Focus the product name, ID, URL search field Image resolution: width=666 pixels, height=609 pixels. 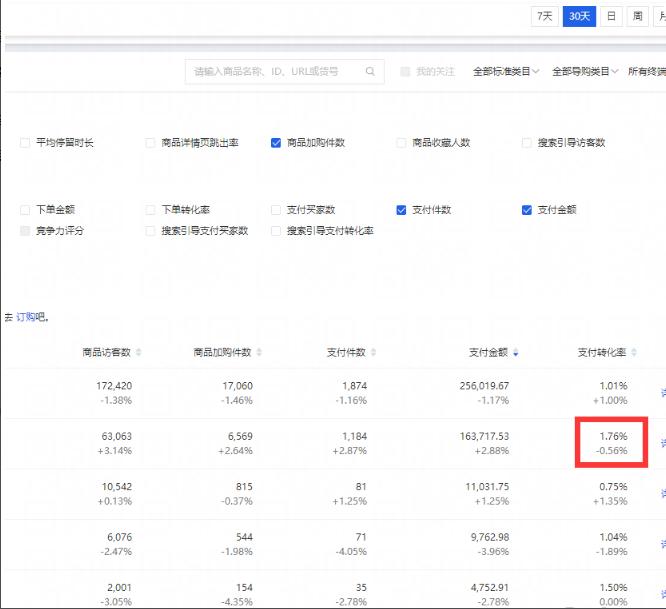(x=275, y=72)
